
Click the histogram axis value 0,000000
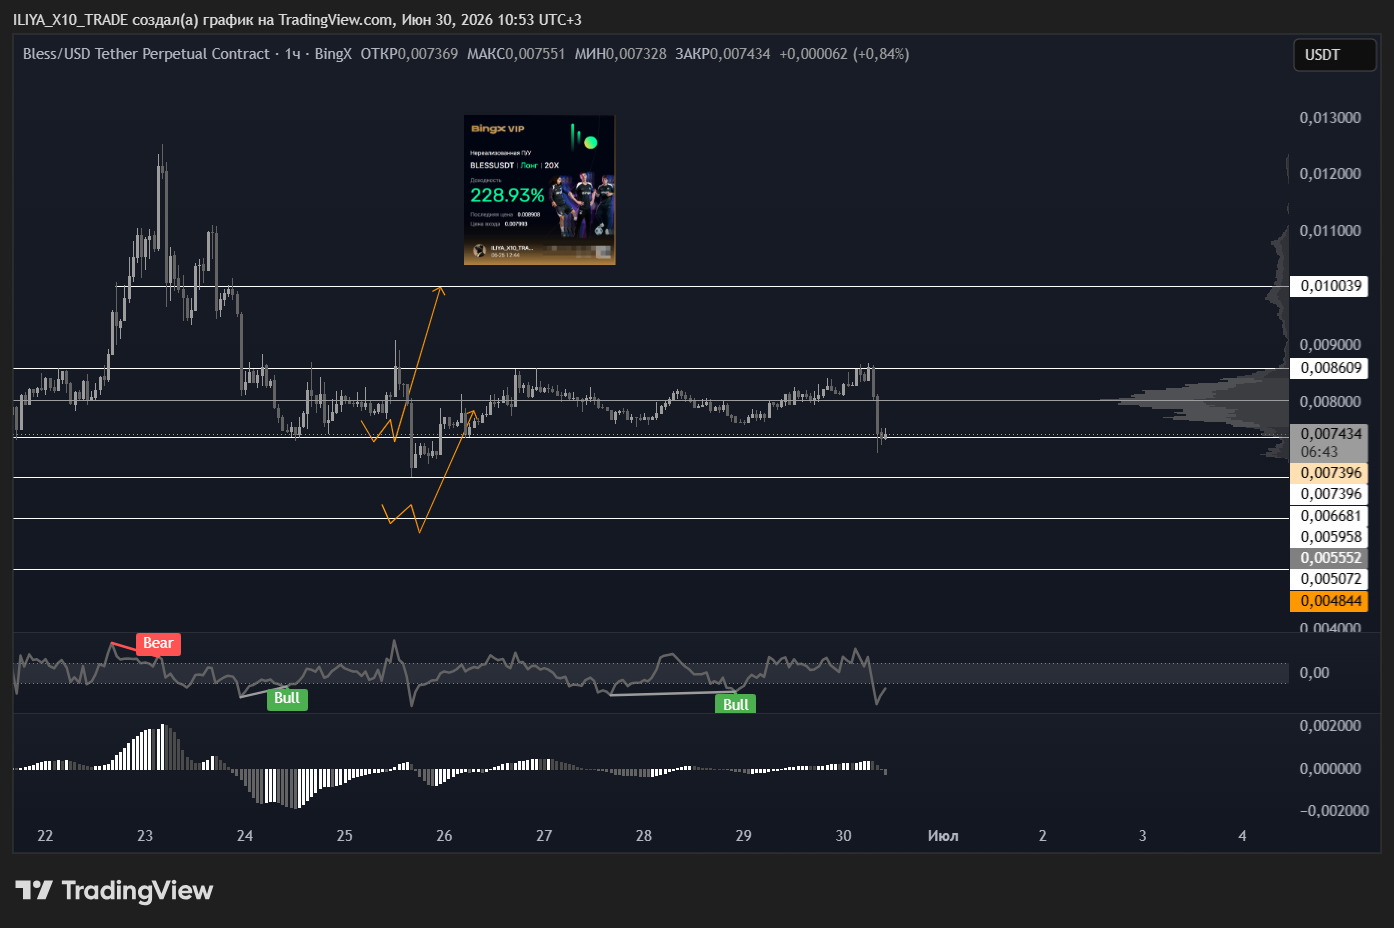coord(1330,769)
